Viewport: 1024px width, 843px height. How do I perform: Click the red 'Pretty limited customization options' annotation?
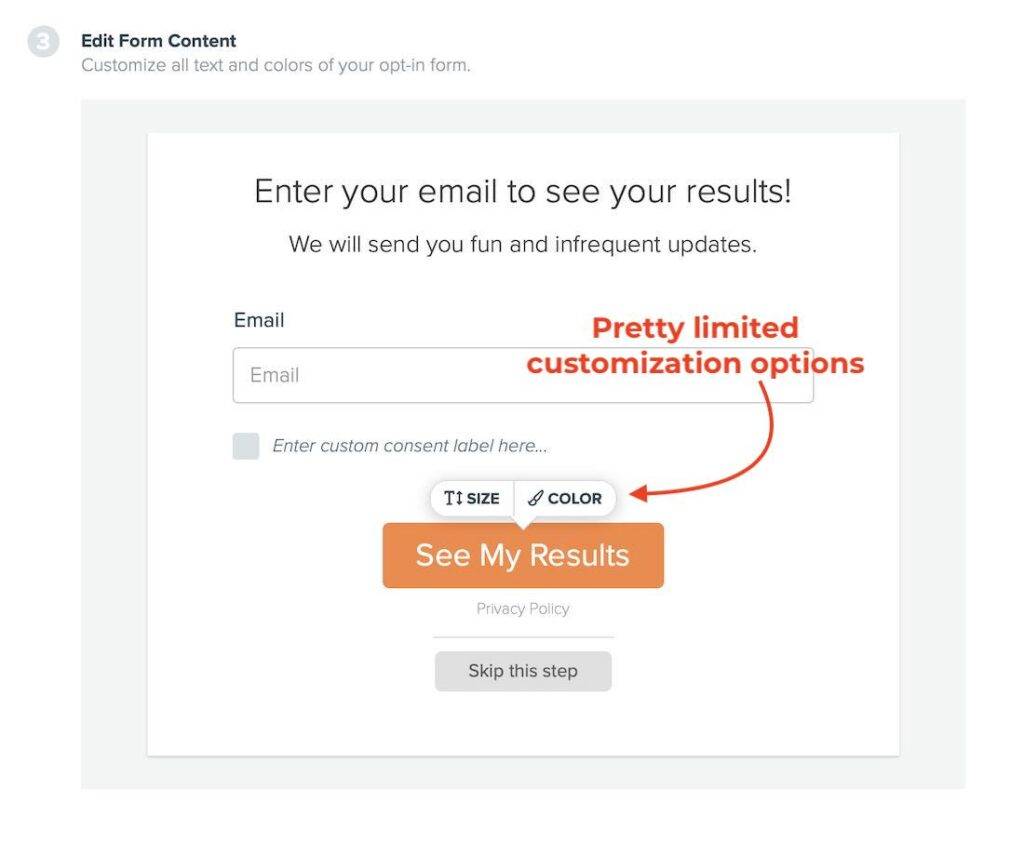[x=696, y=345]
